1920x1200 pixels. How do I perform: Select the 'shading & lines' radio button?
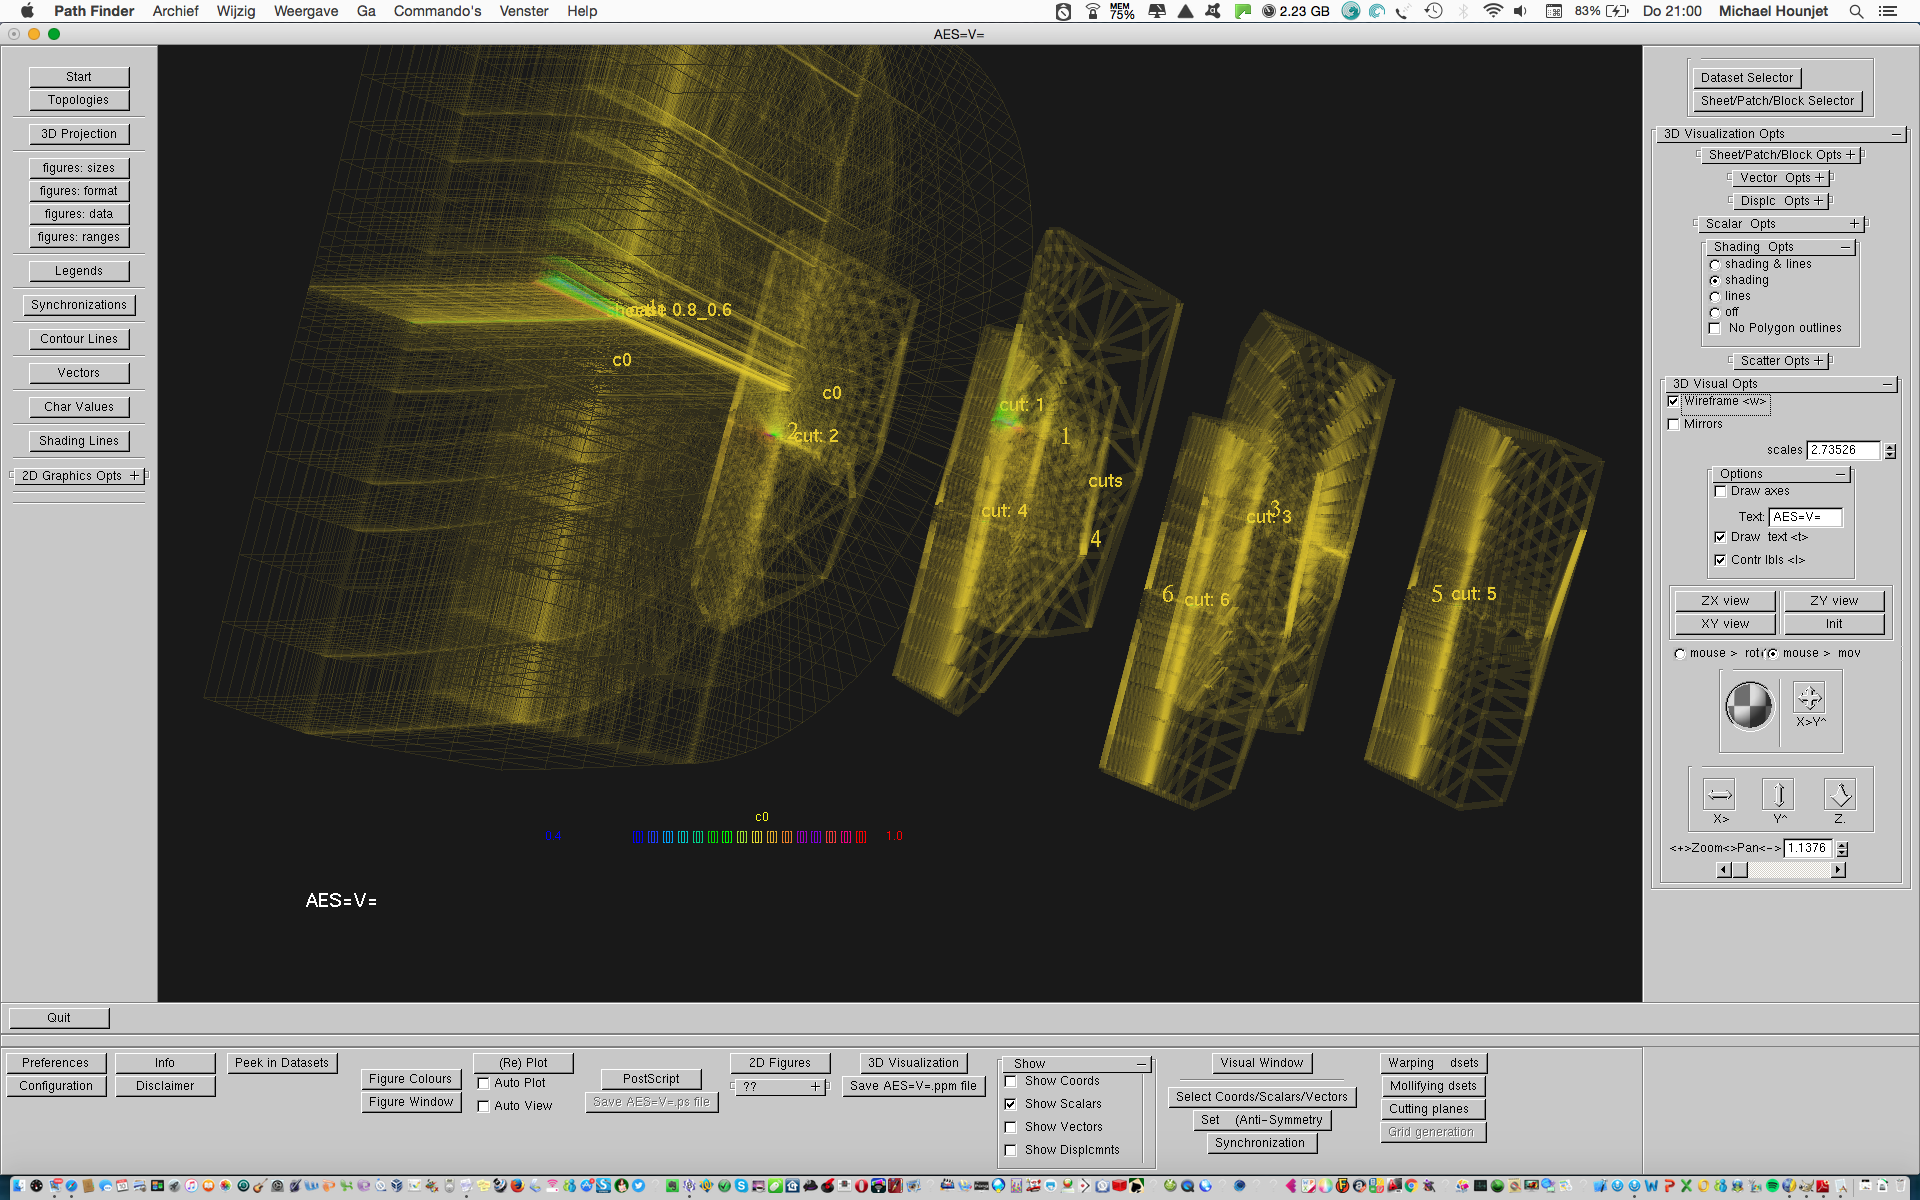tap(1715, 265)
